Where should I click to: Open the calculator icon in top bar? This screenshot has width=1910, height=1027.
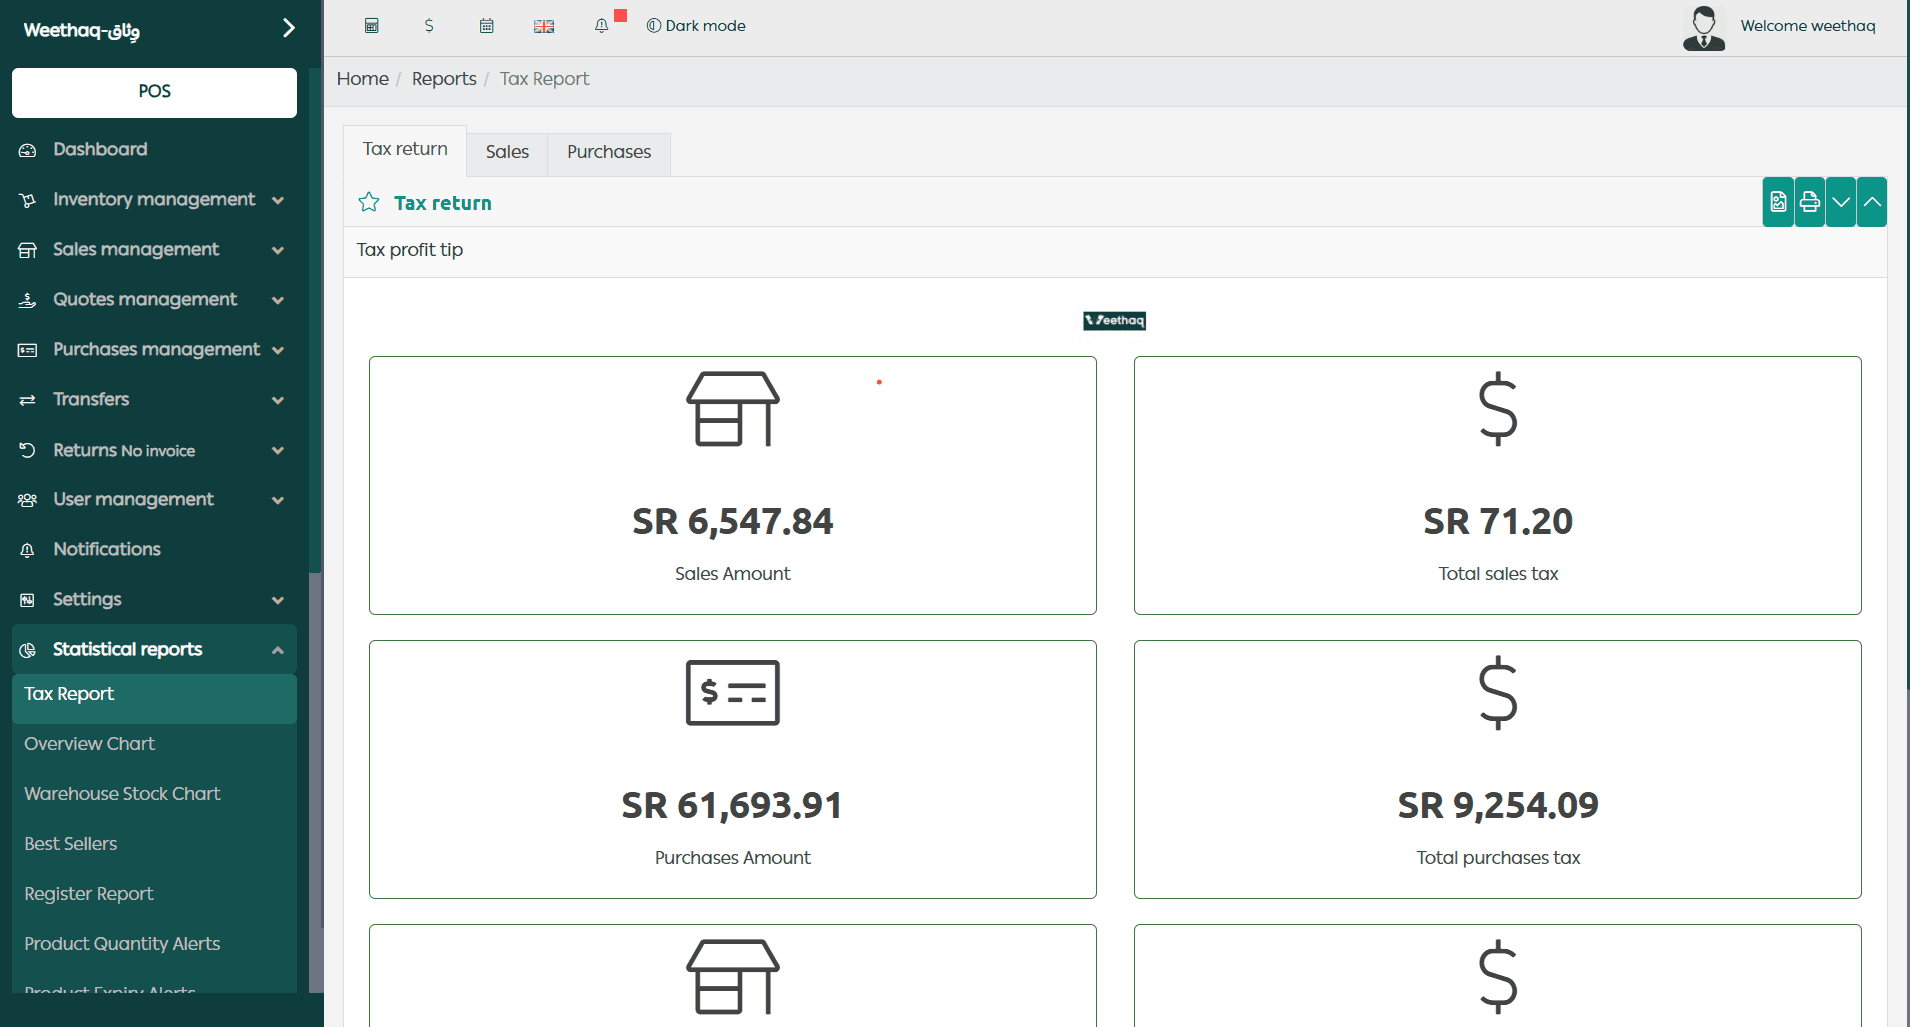tap(371, 26)
